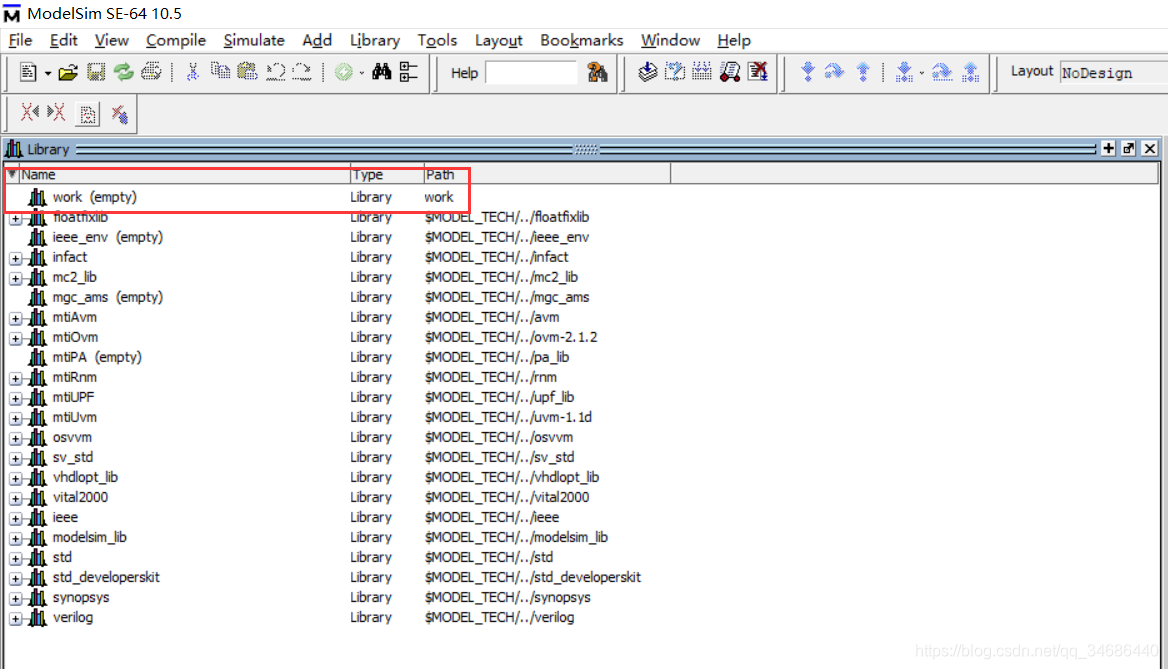Click the Print icon
Image resolution: width=1168 pixels, height=669 pixels.
[x=151, y=72]
